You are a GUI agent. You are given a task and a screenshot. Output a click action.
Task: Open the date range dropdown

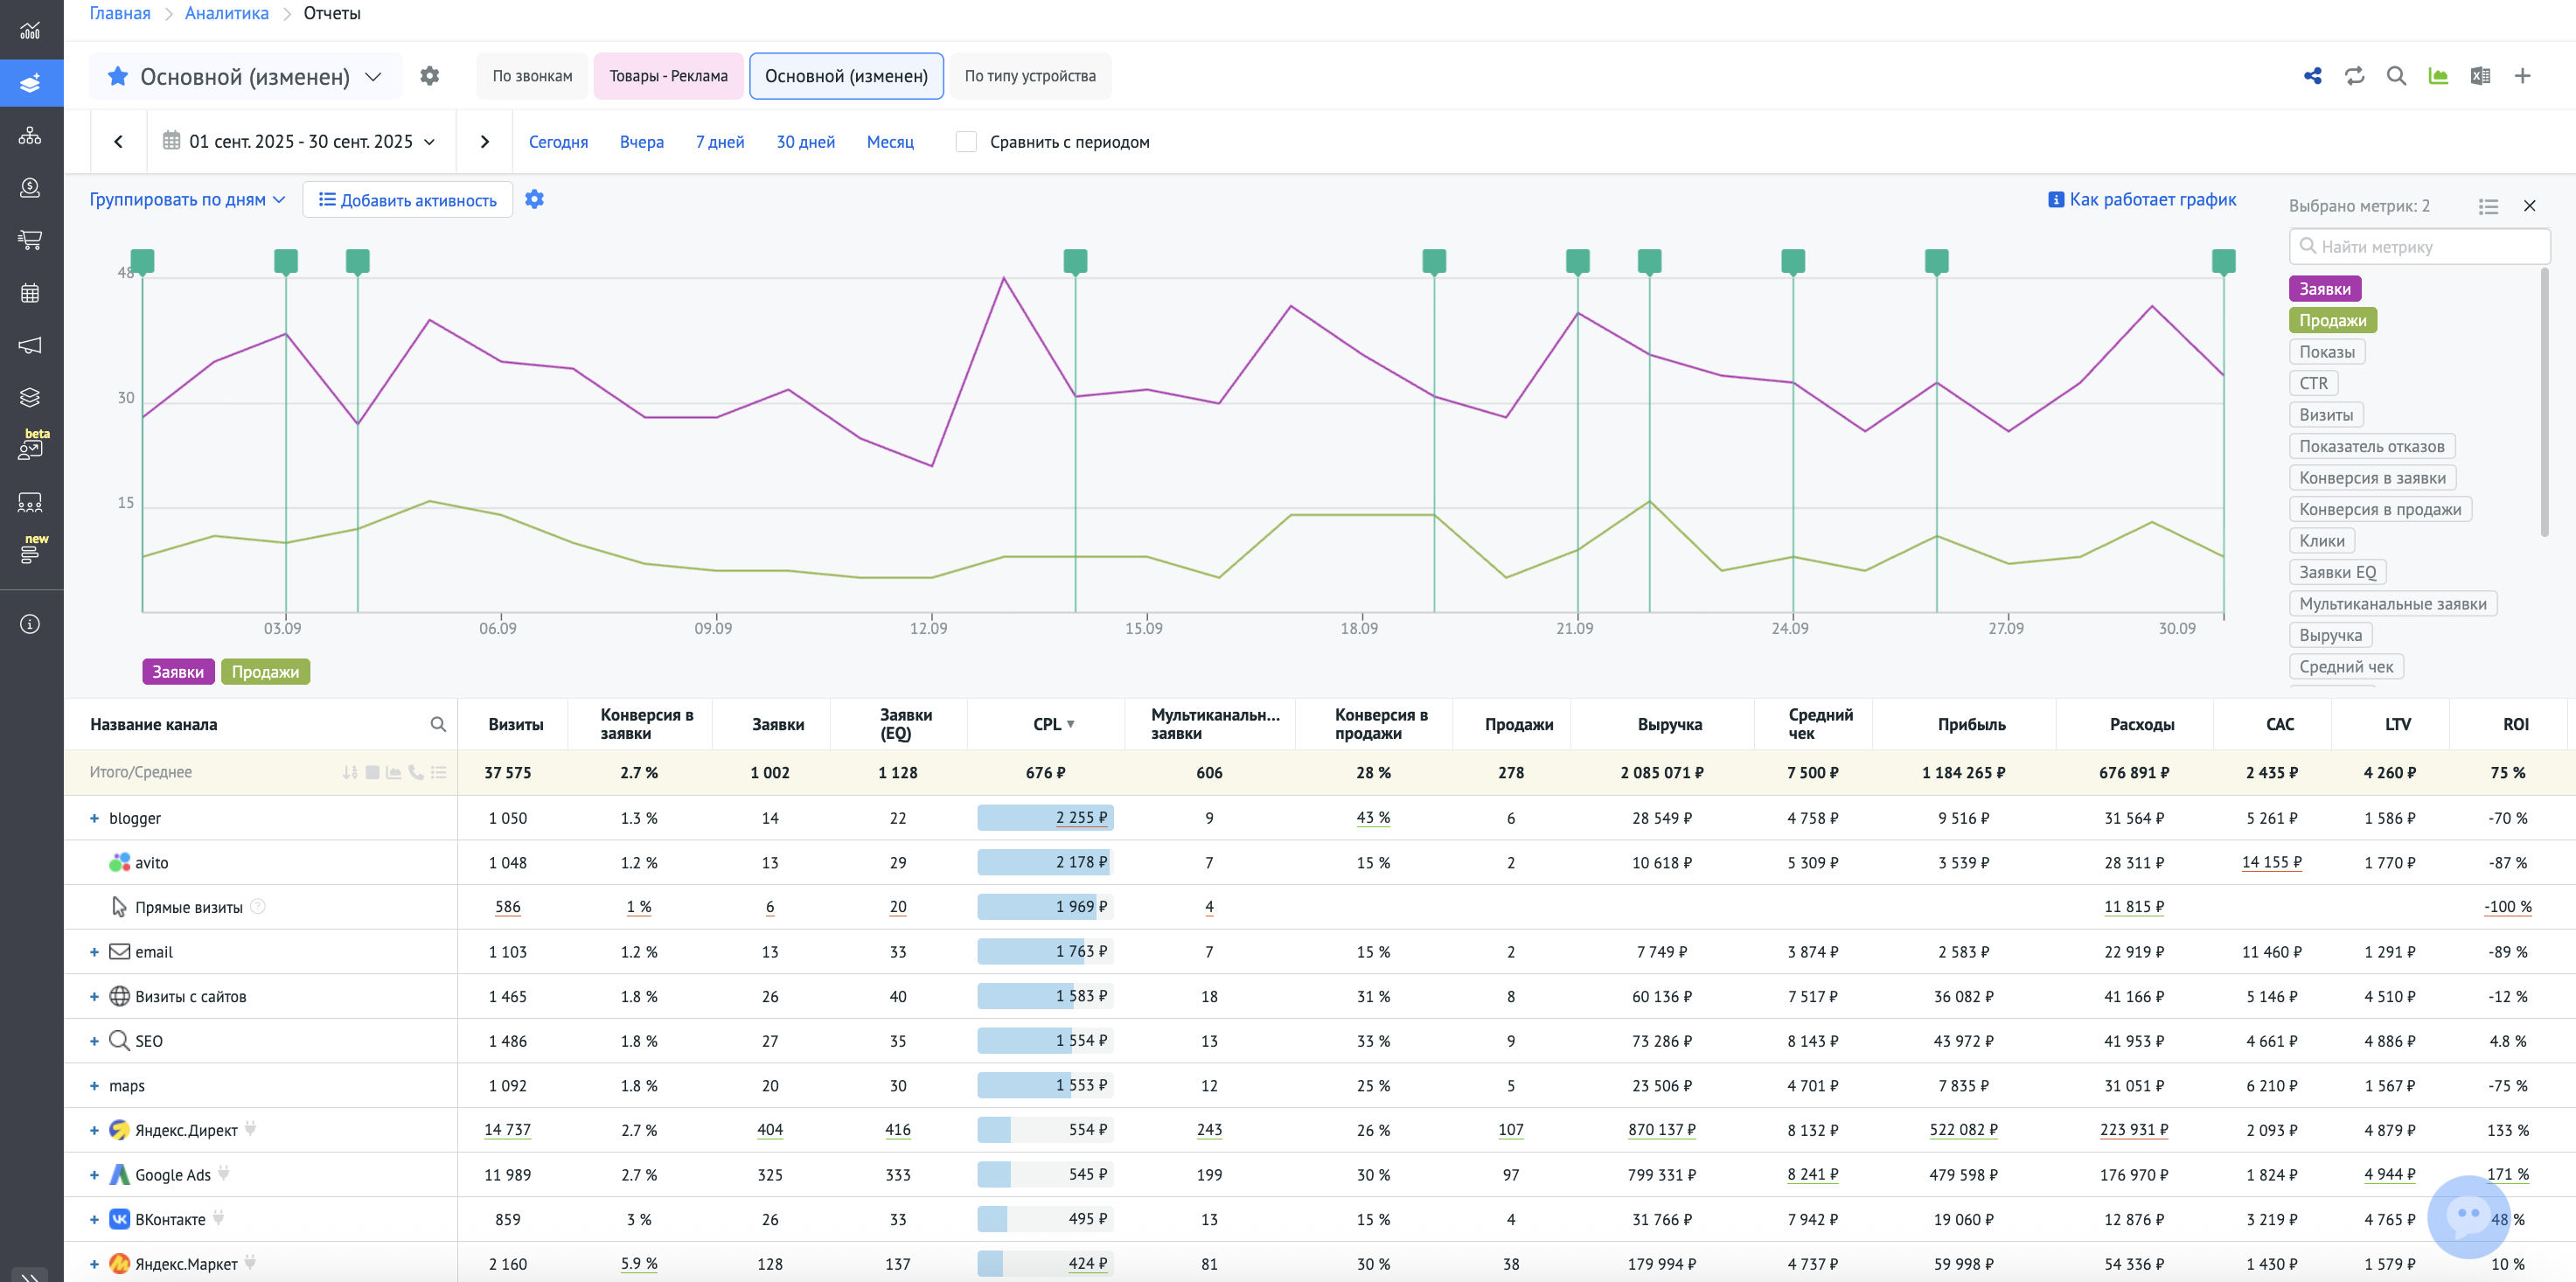click(x=301, y=142)
